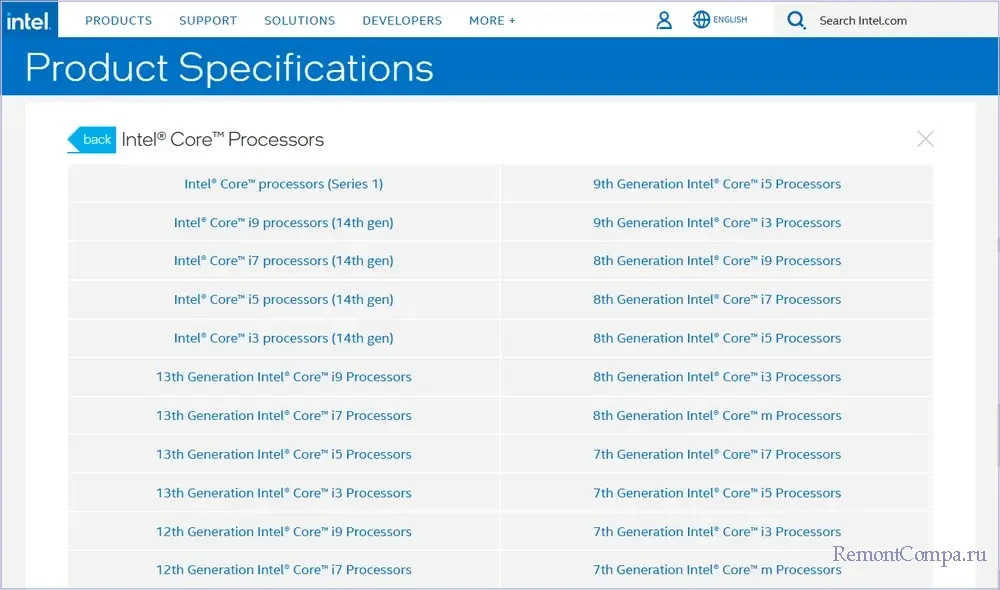Open the Support menu
Viewport: 1000px width, 590px height.
tap(208, 20)
